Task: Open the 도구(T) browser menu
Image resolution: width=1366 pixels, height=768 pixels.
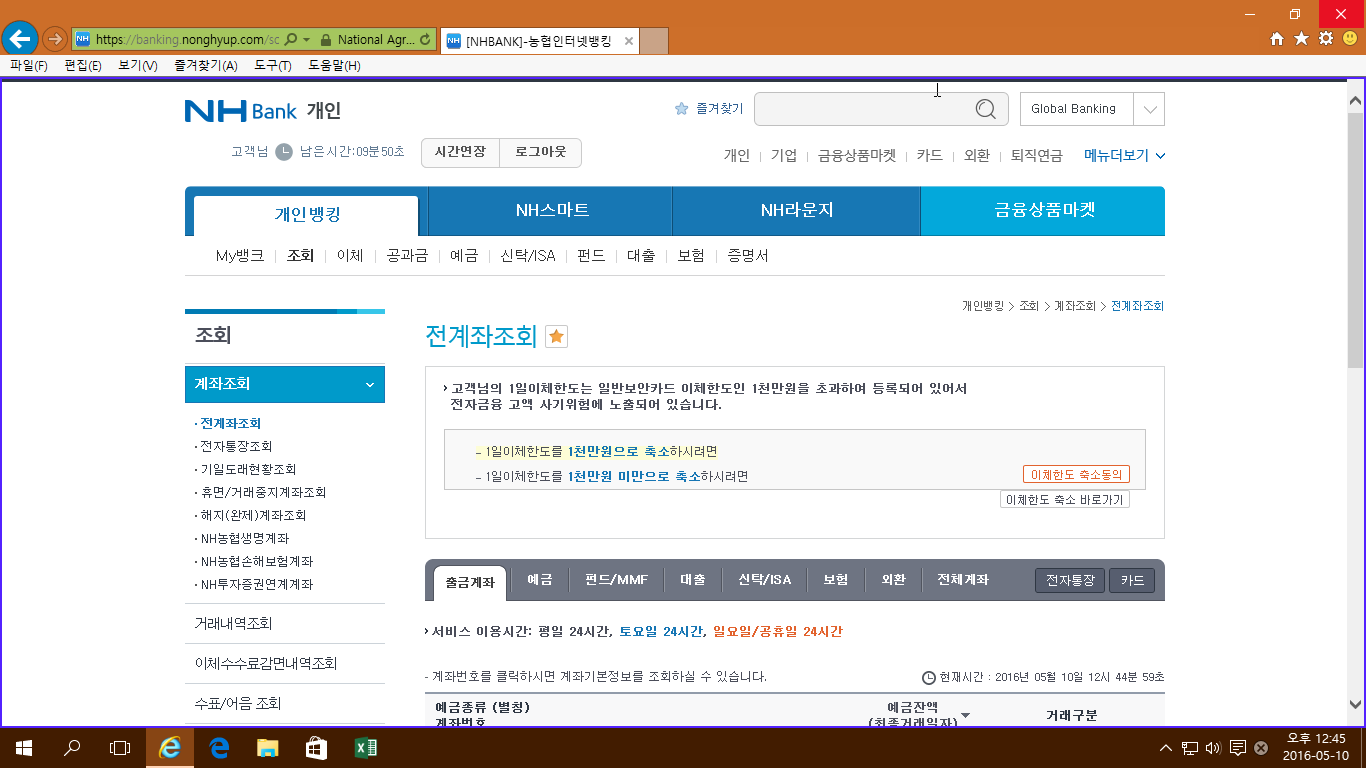Action: click(x=272, y=65)
